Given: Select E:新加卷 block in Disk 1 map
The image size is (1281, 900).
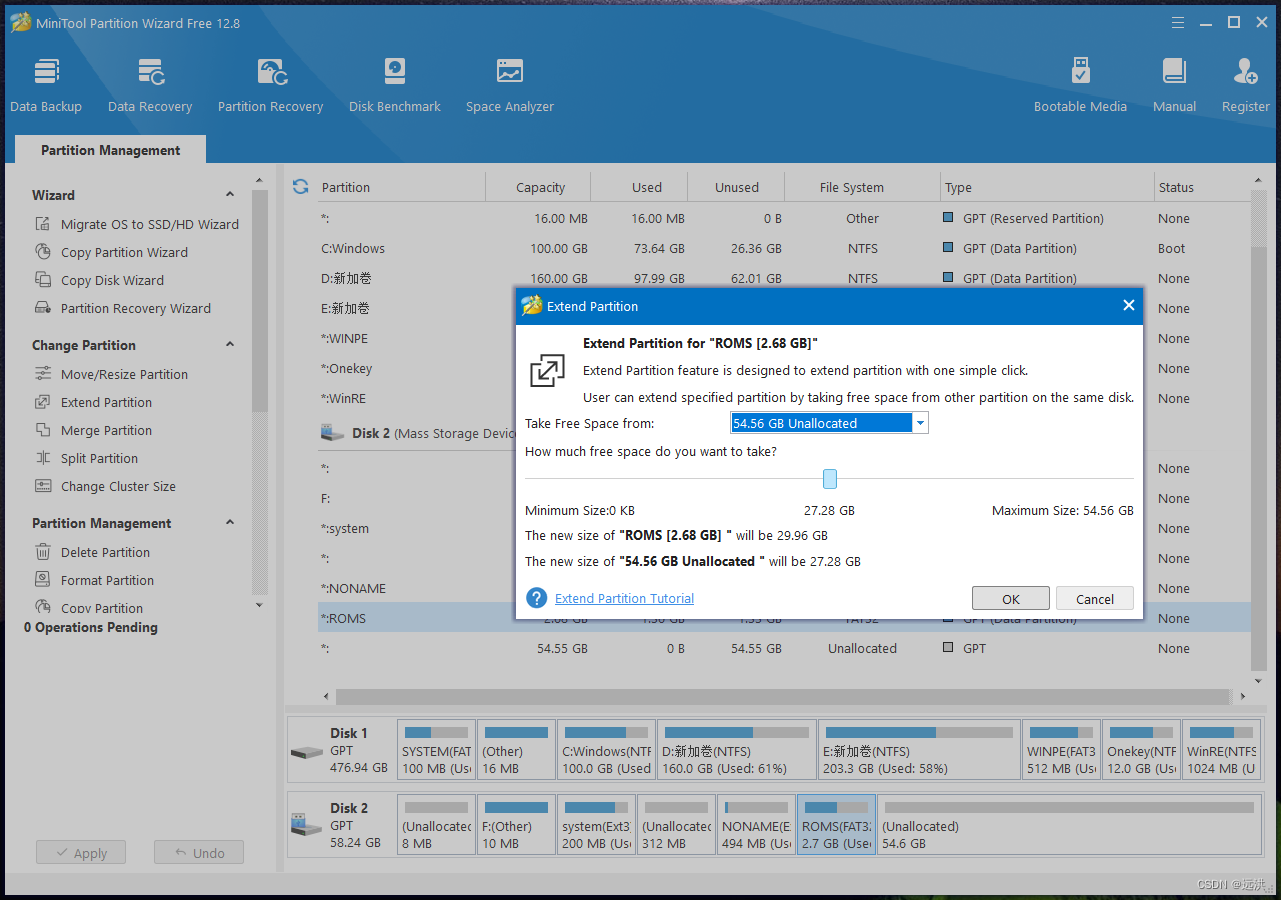Looking at the screenshot, I should (919, 750).
